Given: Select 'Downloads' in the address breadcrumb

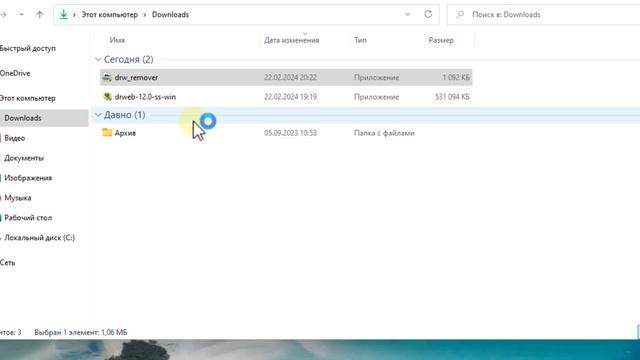Looking at the screenshot, I should tap(170, 15).
